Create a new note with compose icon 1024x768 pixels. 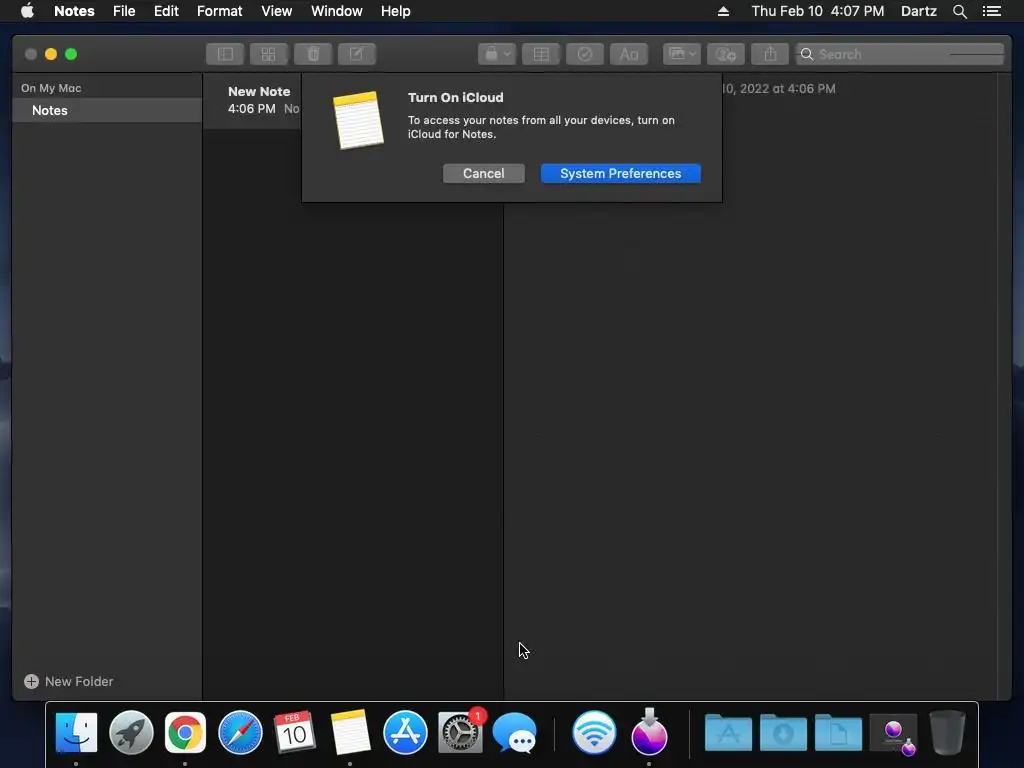(357, 54)
